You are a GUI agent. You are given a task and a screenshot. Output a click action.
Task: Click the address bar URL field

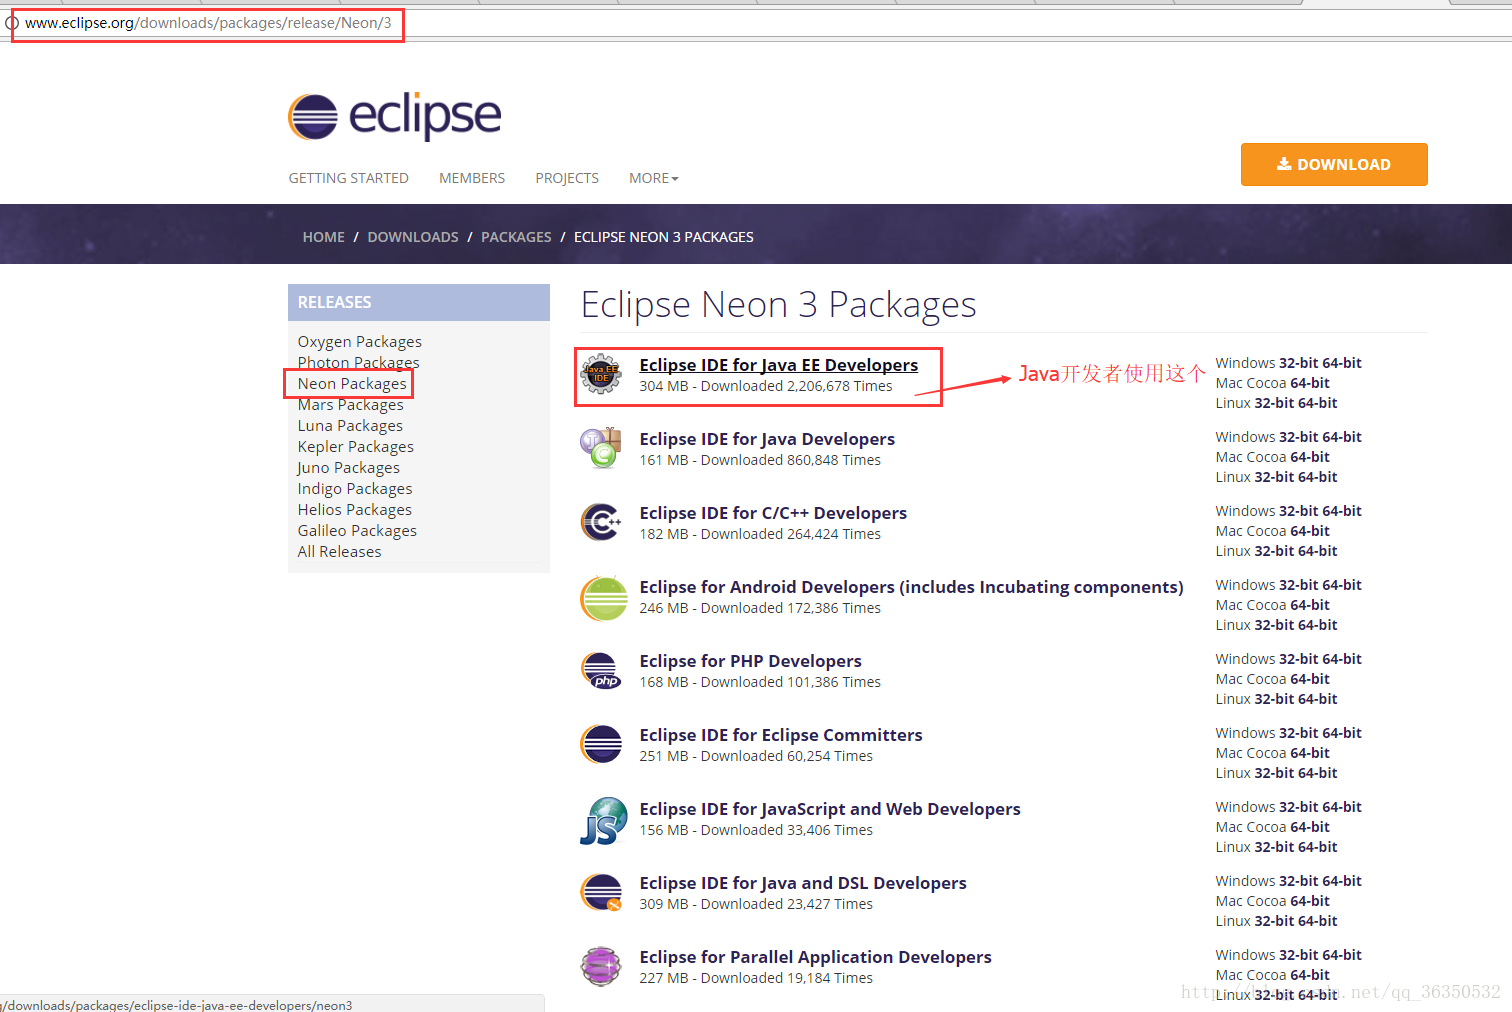pos(208,23)
